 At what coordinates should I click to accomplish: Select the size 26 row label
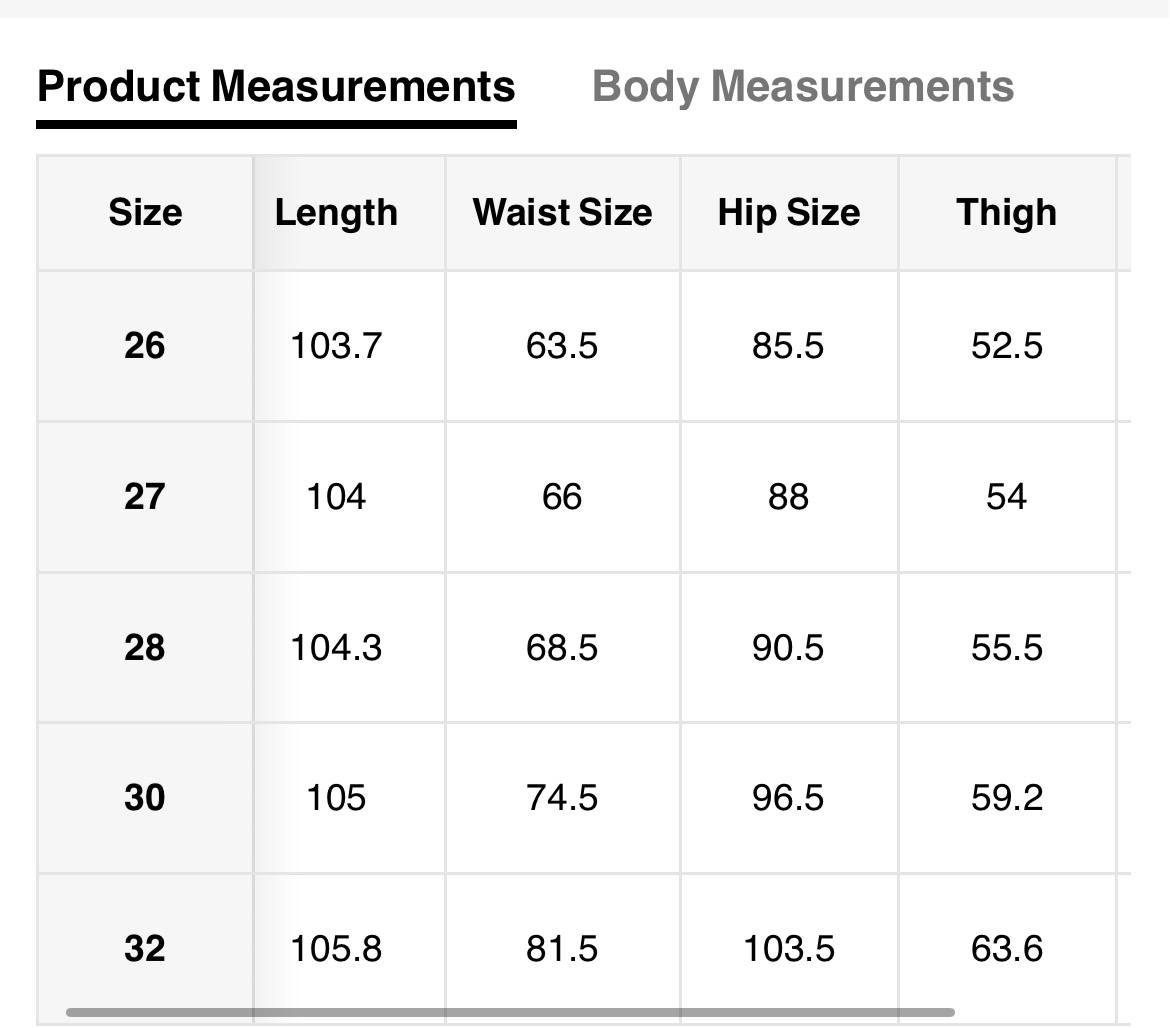(x=145, y=346)
